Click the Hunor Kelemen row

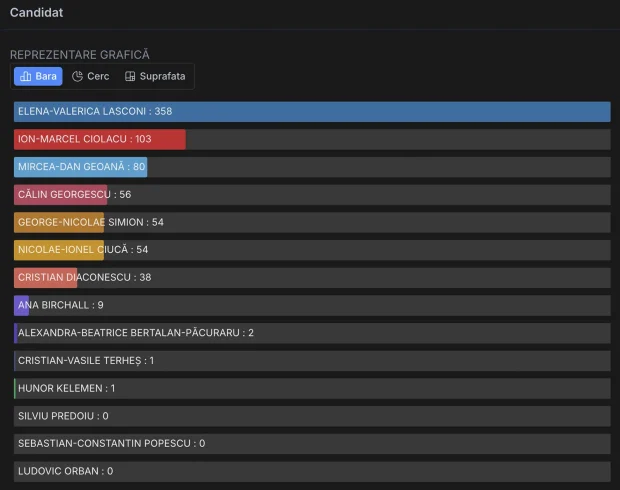point(312,388)
